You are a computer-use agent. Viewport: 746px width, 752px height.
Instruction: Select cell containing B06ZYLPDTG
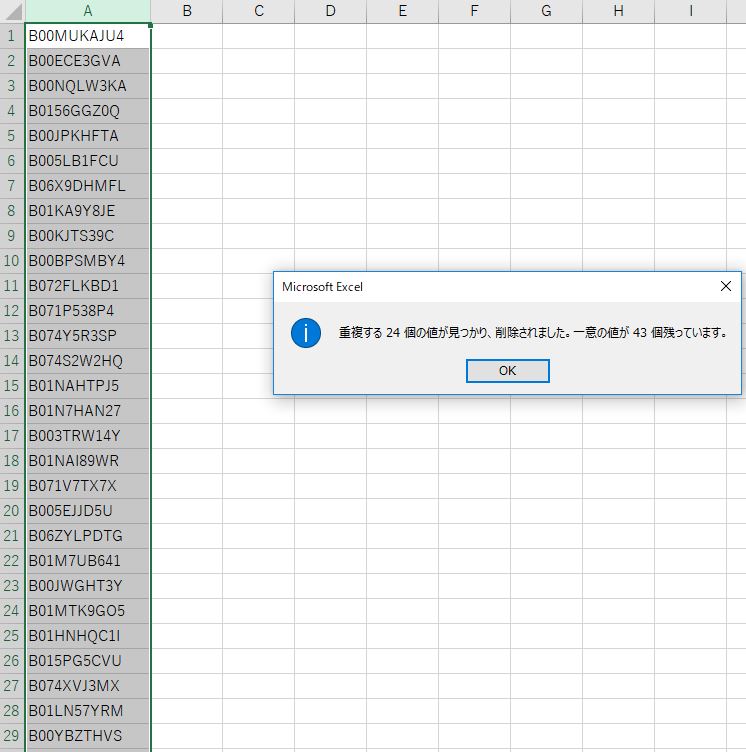88,536
